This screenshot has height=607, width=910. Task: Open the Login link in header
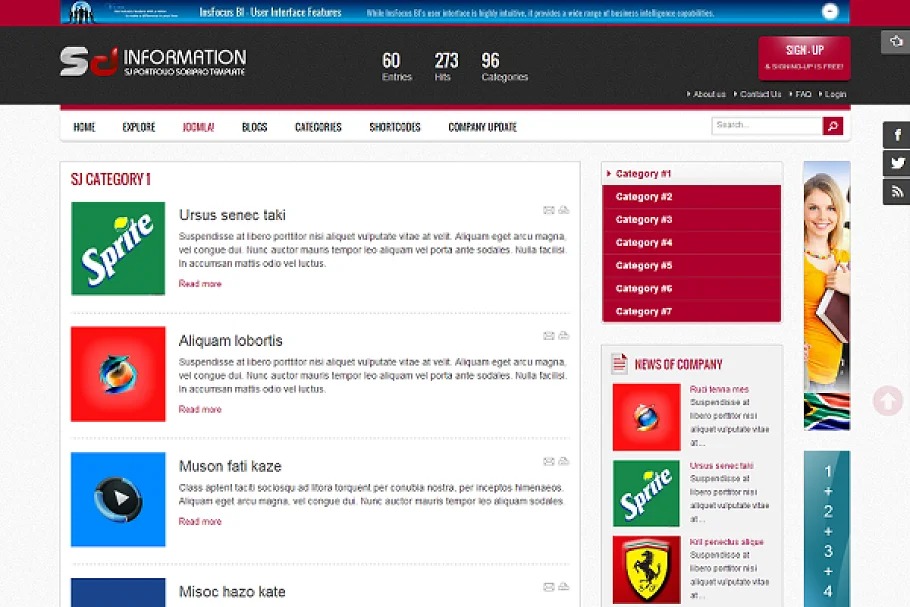pos(835,94)
